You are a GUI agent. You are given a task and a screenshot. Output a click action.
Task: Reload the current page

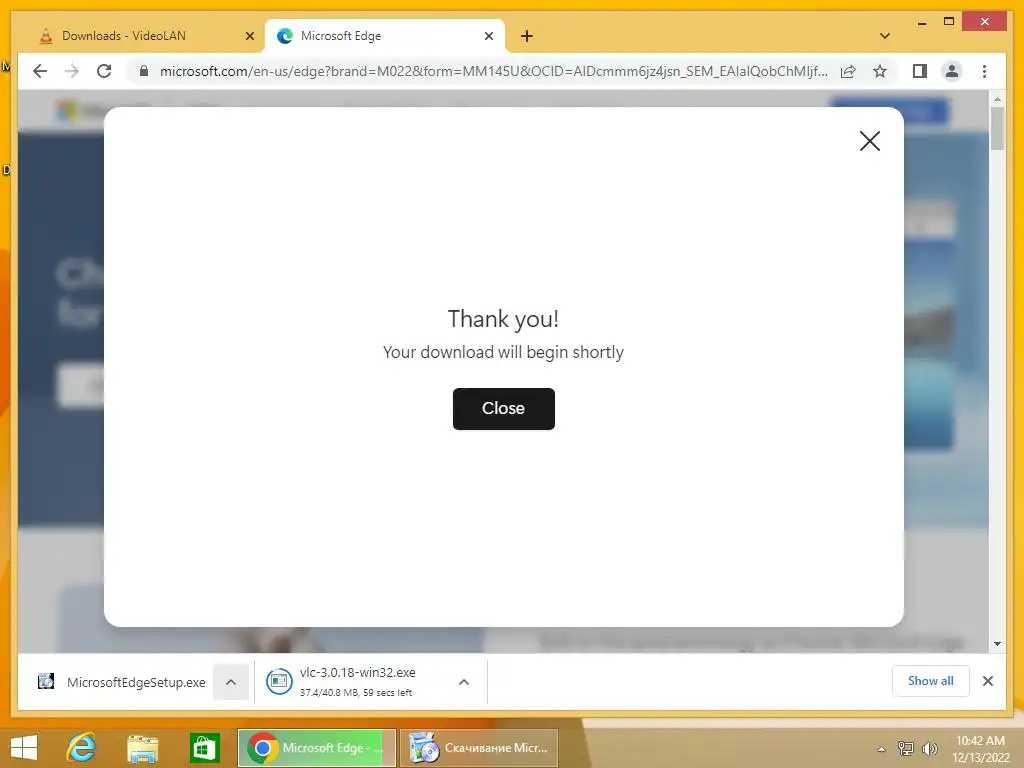104,71
